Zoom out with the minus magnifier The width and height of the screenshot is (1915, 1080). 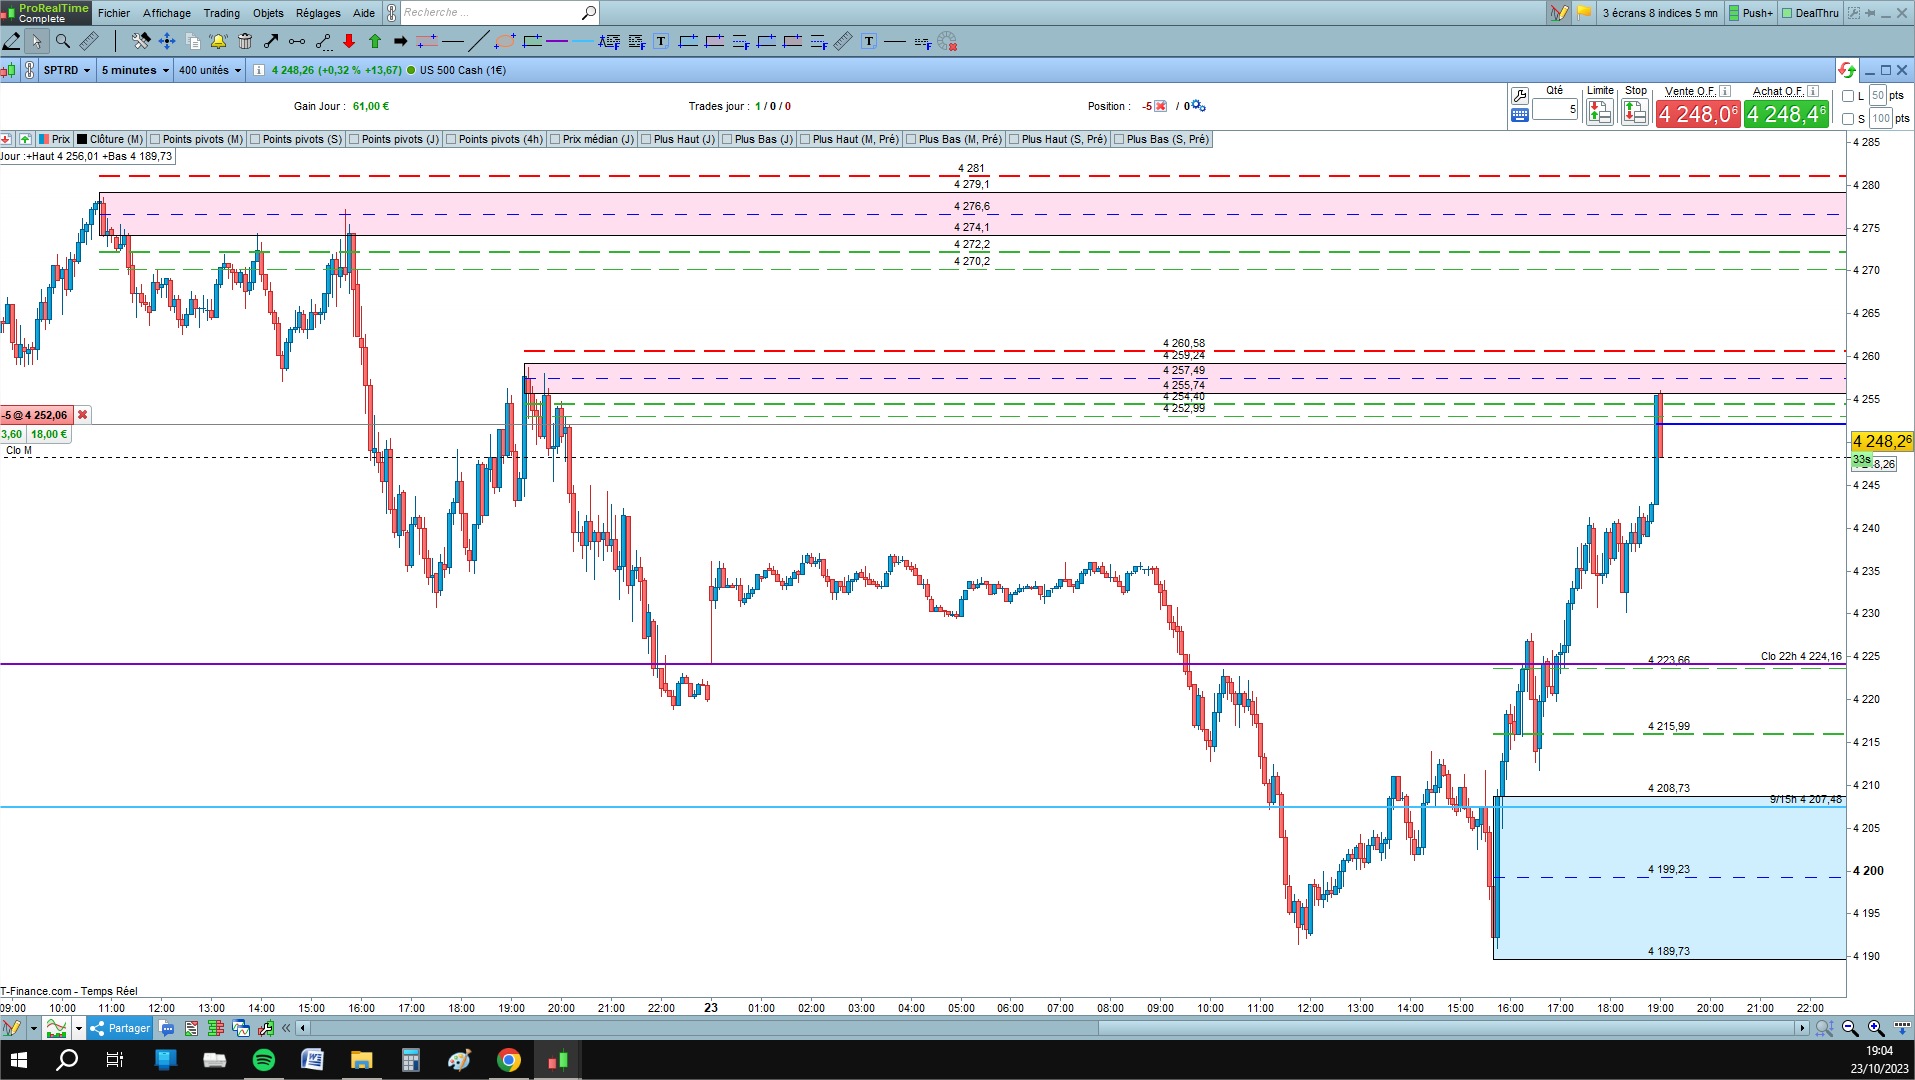(1850, 1028)
